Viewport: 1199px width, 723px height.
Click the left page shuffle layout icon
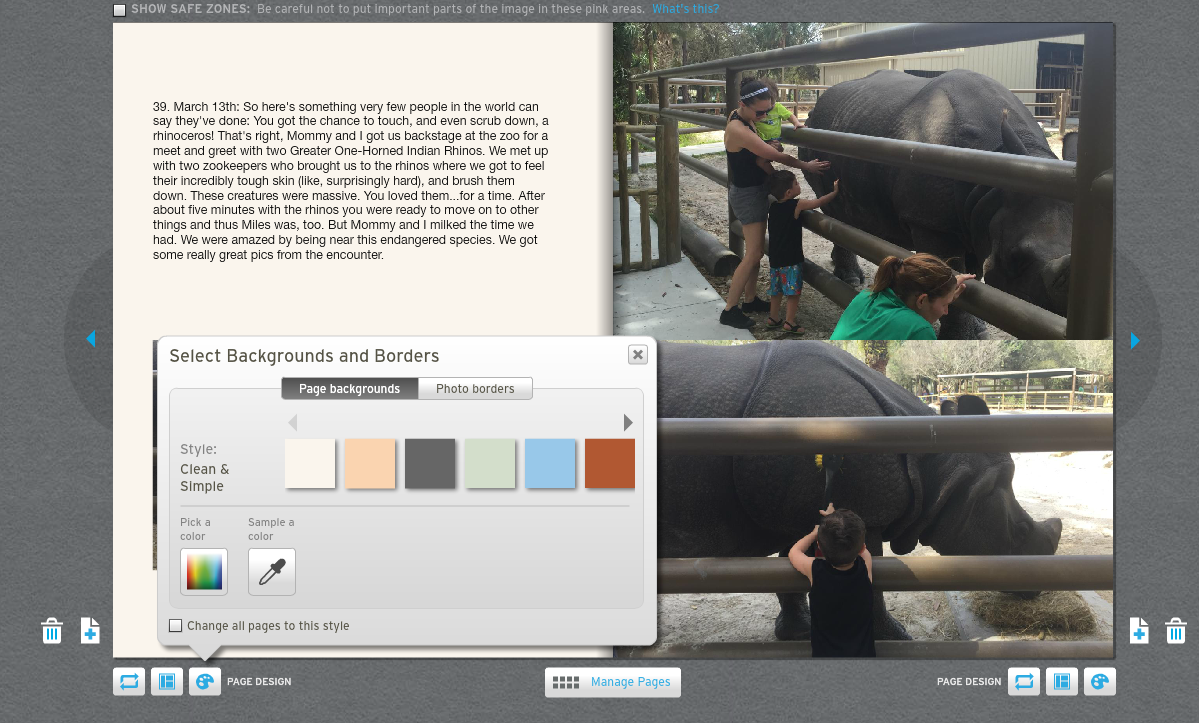[x=129, y=682]
